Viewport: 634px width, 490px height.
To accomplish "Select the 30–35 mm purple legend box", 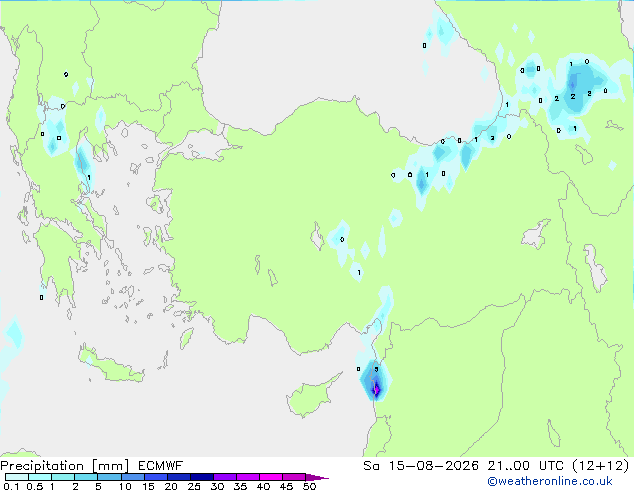I will pos(225,477).
